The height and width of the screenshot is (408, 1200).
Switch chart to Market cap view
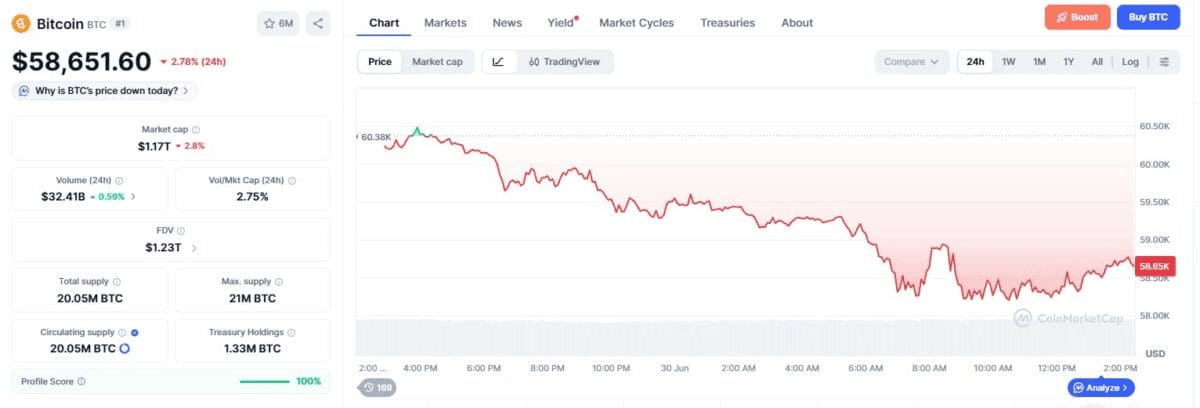[x=437, y=62]
